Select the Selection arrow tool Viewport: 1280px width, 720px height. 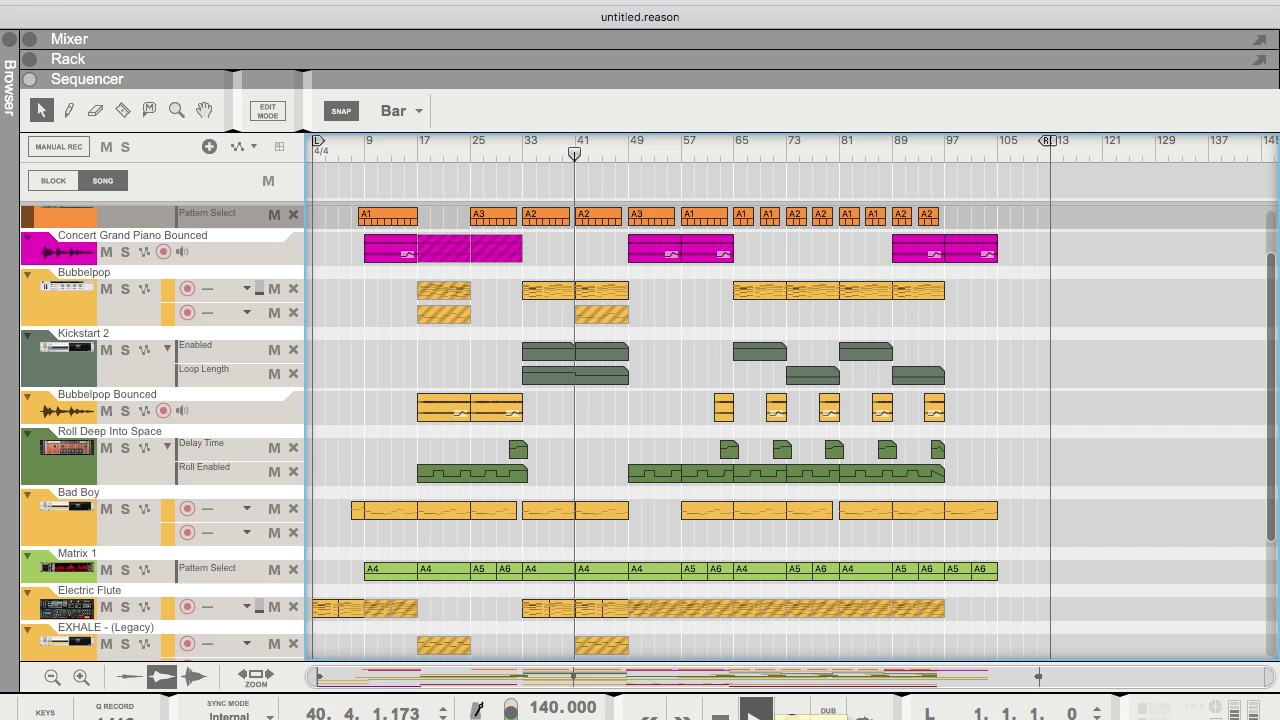point(41,110)
